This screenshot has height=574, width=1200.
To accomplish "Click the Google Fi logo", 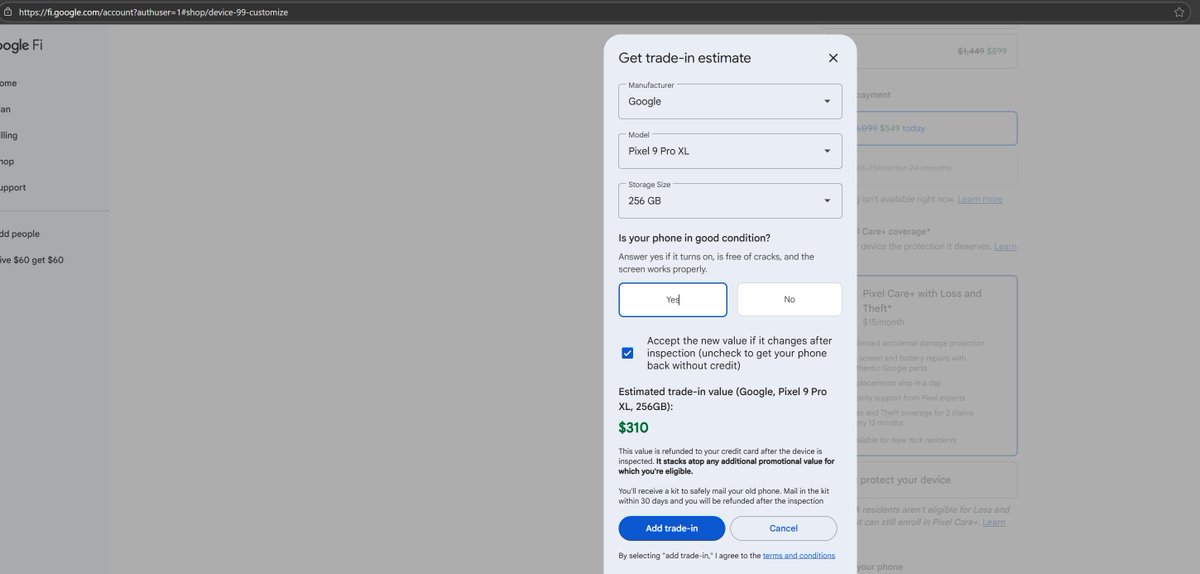I will [x=20, y=46].
